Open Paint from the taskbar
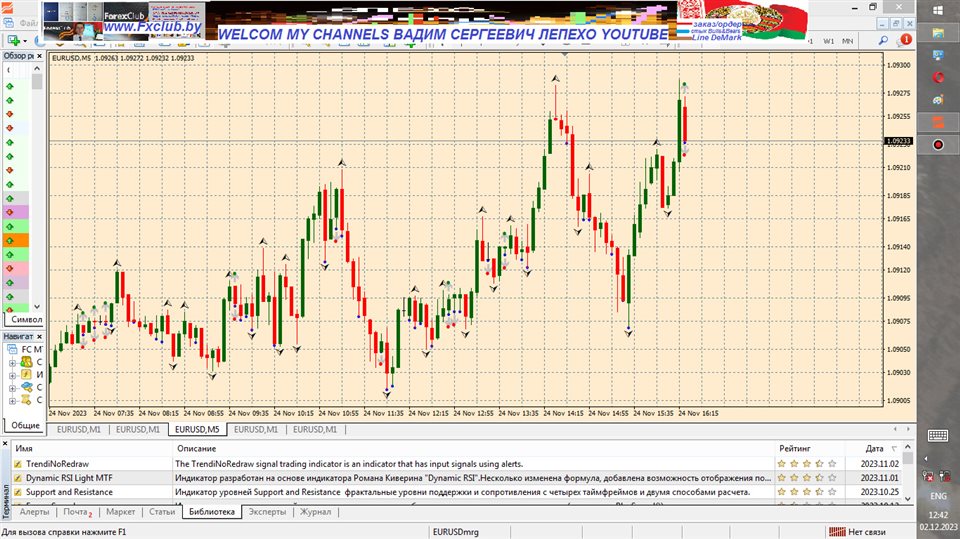 [938, 100]
